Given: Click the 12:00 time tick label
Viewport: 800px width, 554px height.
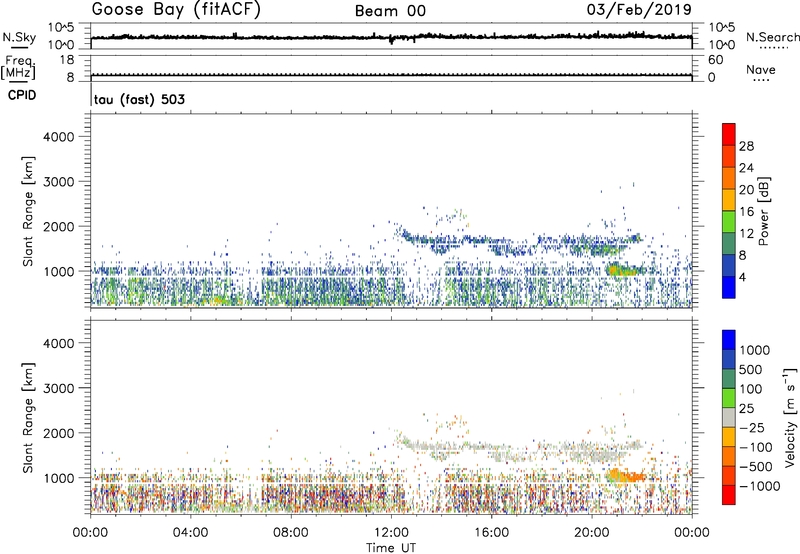Looking at the screenshot, I should coord(391,533).
